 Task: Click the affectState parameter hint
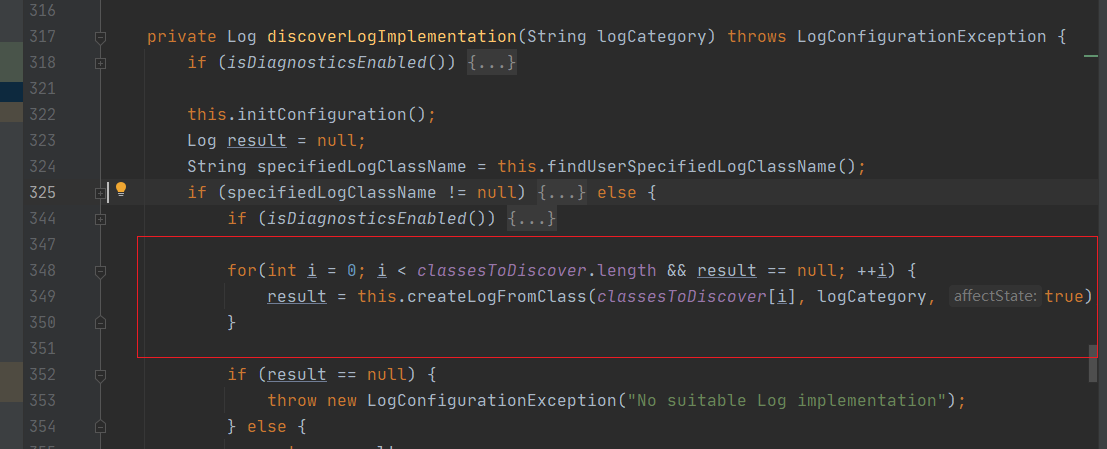(995, 296)
